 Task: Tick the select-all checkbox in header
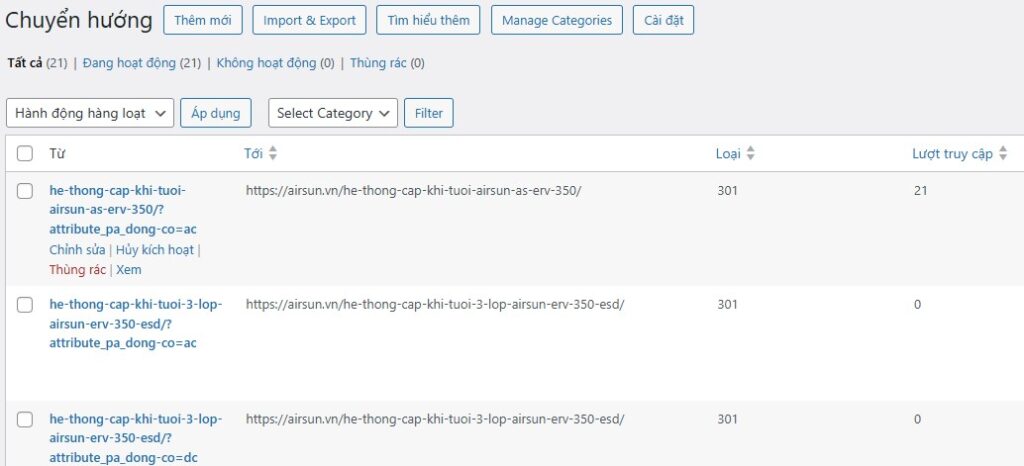pos(25,154)
